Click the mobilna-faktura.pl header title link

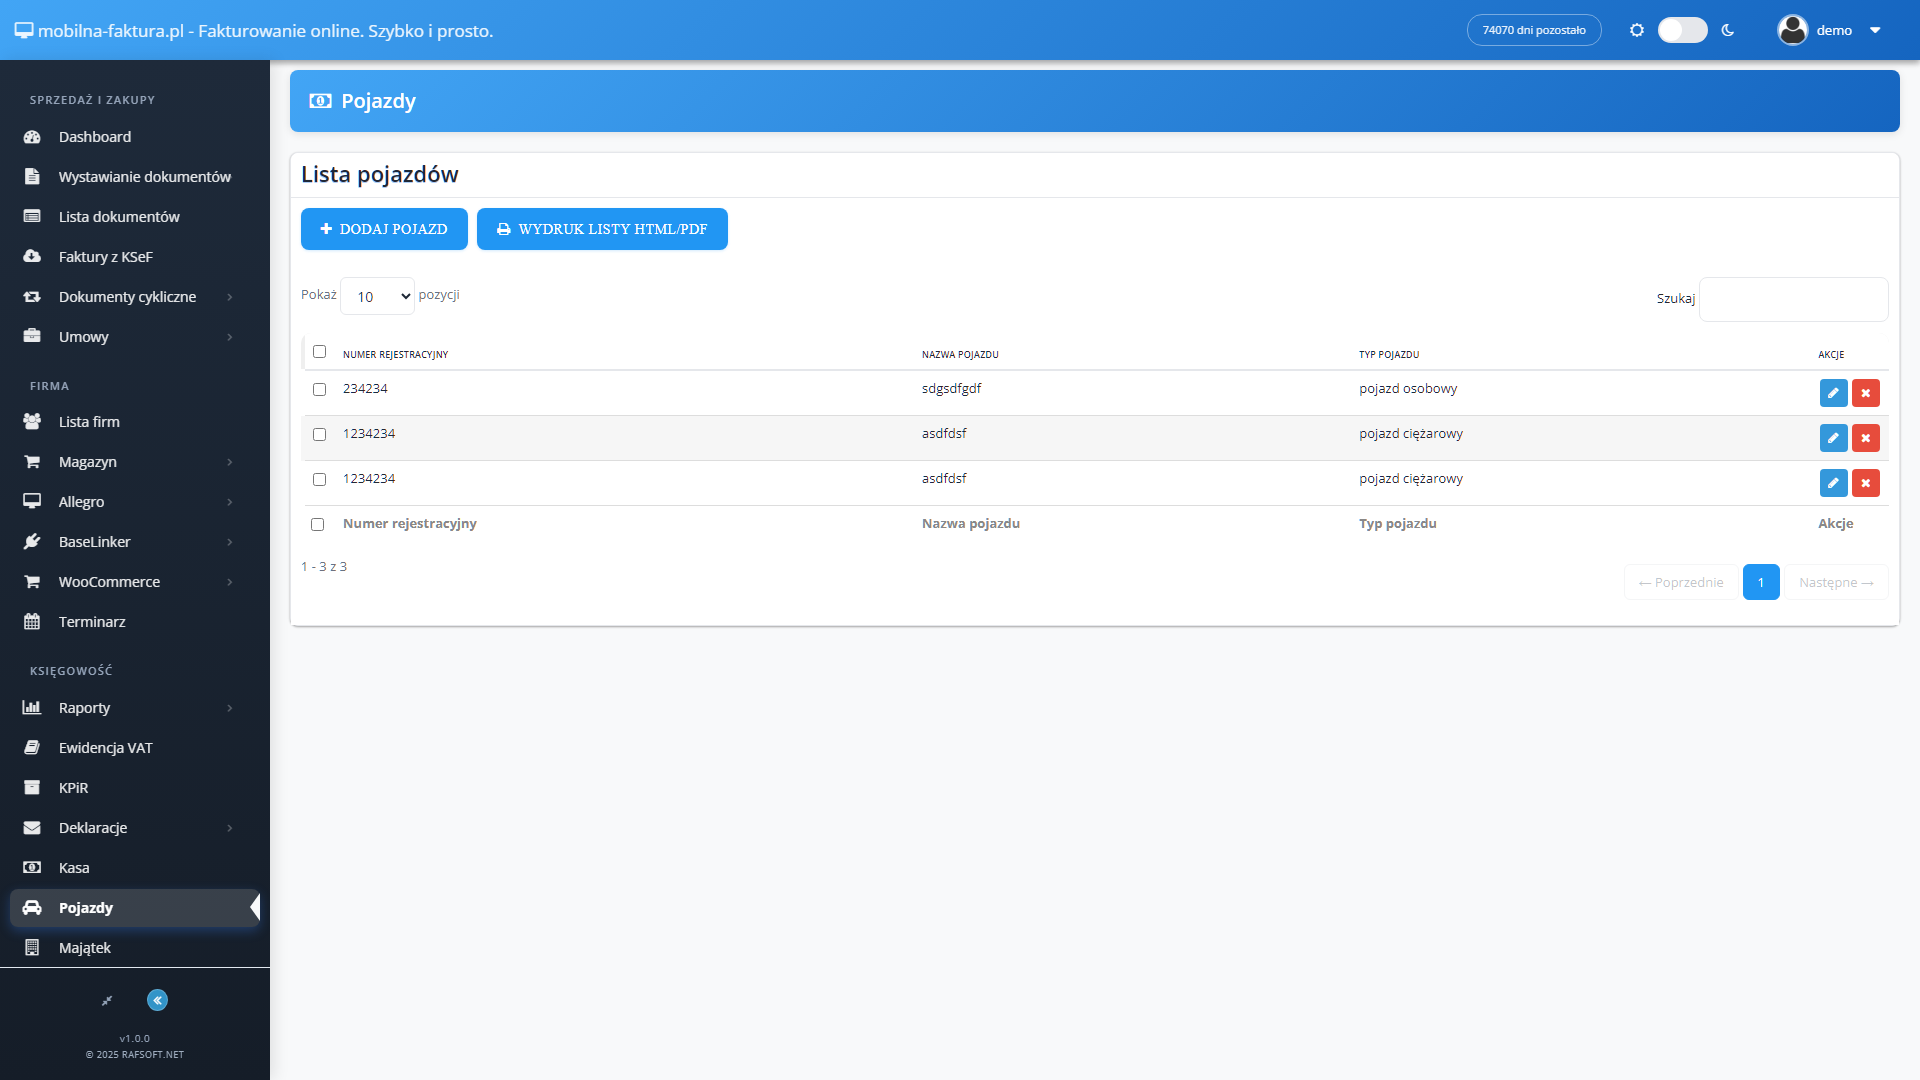(x=254, y=31)
